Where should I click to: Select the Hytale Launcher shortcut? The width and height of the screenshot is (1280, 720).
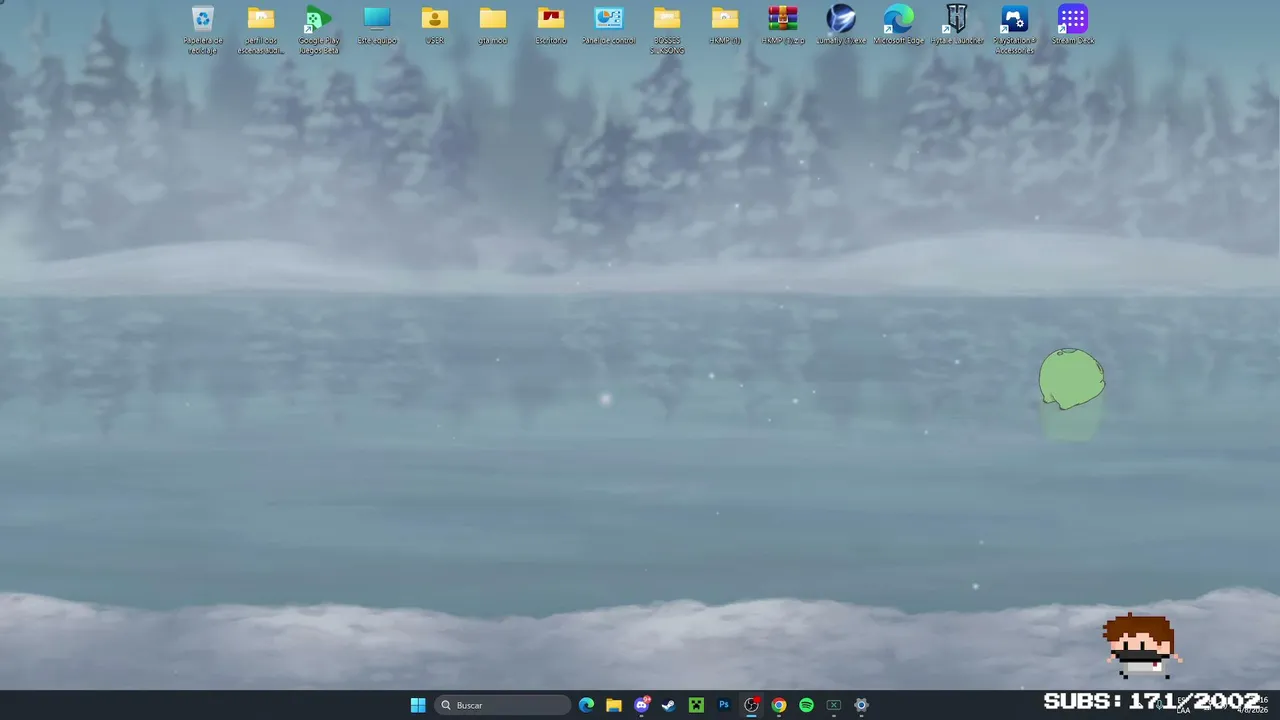[x=957, y=26]
